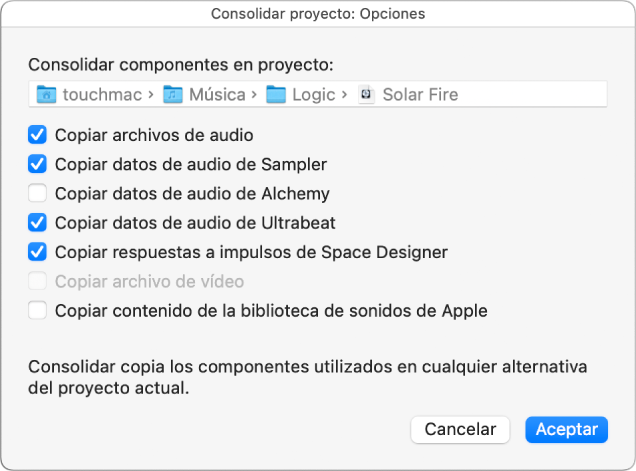The height and width of the screenshot is (471, 636).
Task: Uncheck Space Designer impulse responses checkbox
Action: 38,252
